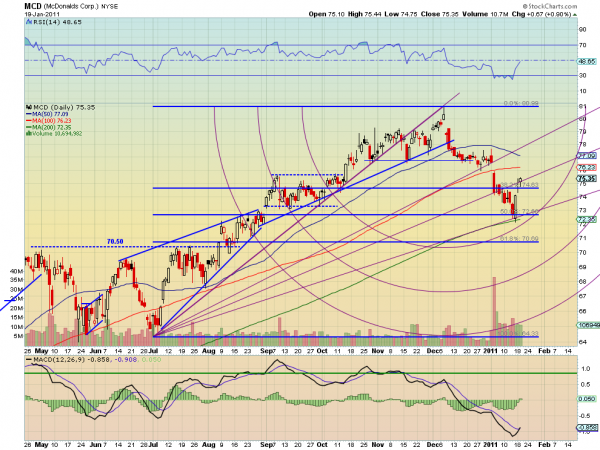This screenshot has height=450, width=600.
Task: Click the Volume 10,694,982 legend entry
Action: coord(54,134)
